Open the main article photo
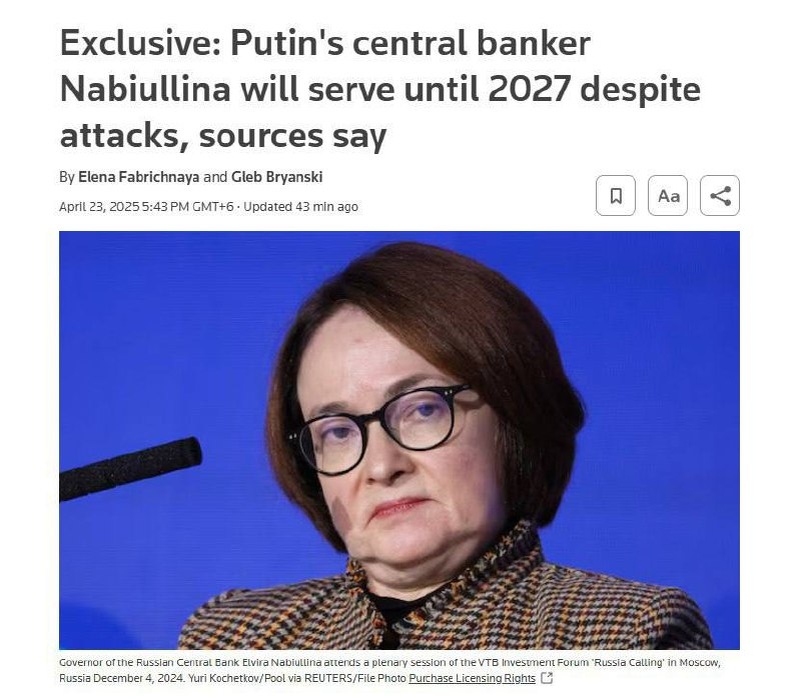Screen dimensions: 801x699 pos(399,440)
